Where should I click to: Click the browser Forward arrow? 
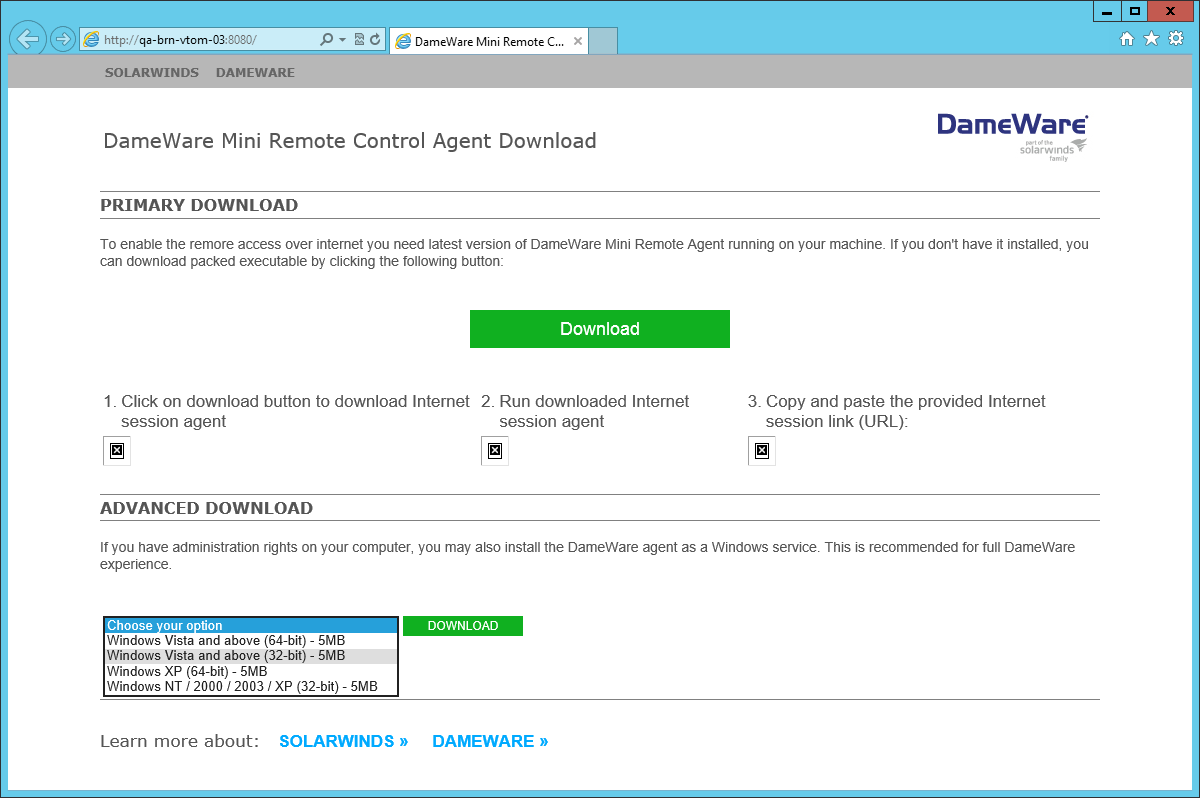coord(62,39)
